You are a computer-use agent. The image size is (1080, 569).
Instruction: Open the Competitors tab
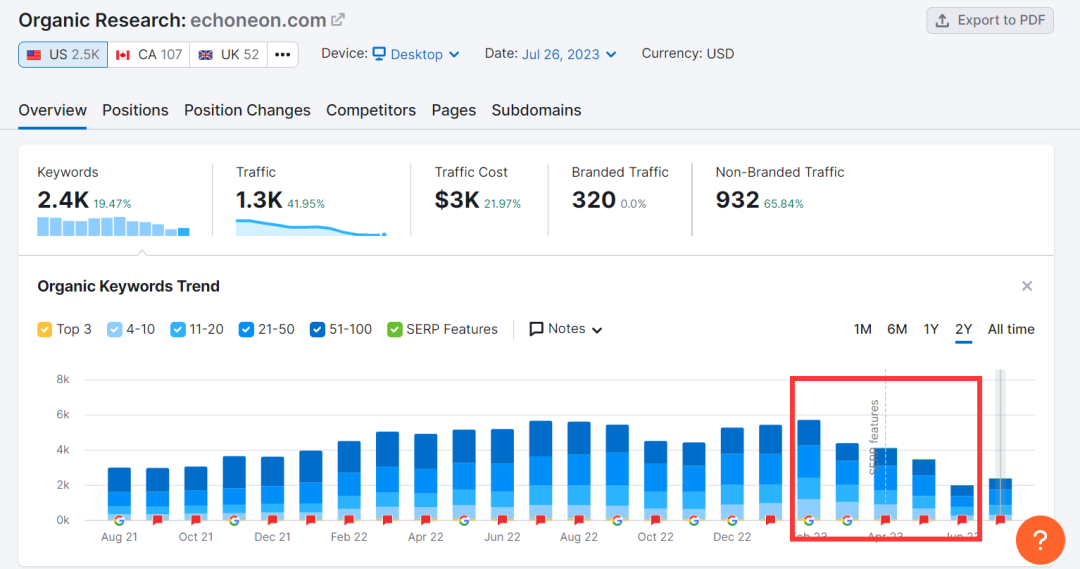(371, 110)
